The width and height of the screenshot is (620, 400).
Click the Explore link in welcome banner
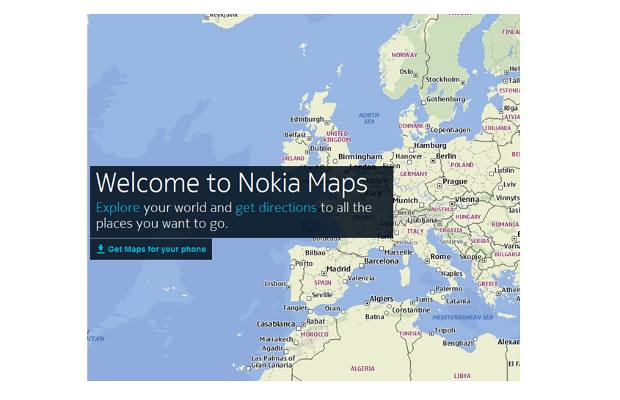(x=117, y=208)
